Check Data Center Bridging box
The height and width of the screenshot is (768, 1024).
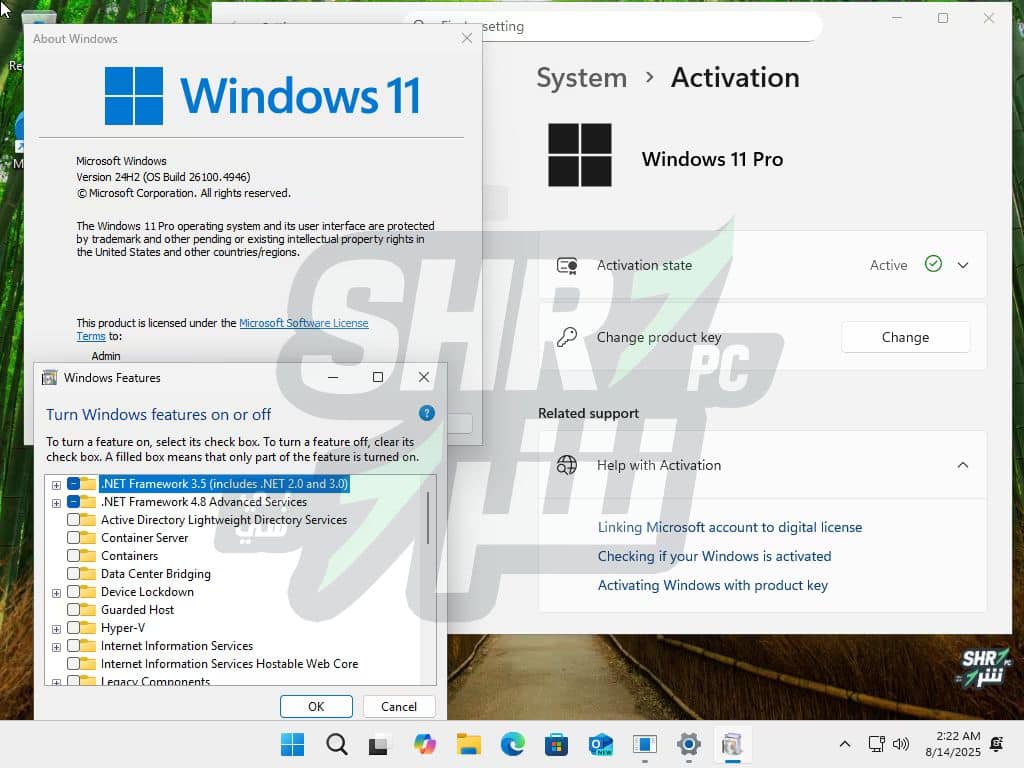[x=73, y=573]
